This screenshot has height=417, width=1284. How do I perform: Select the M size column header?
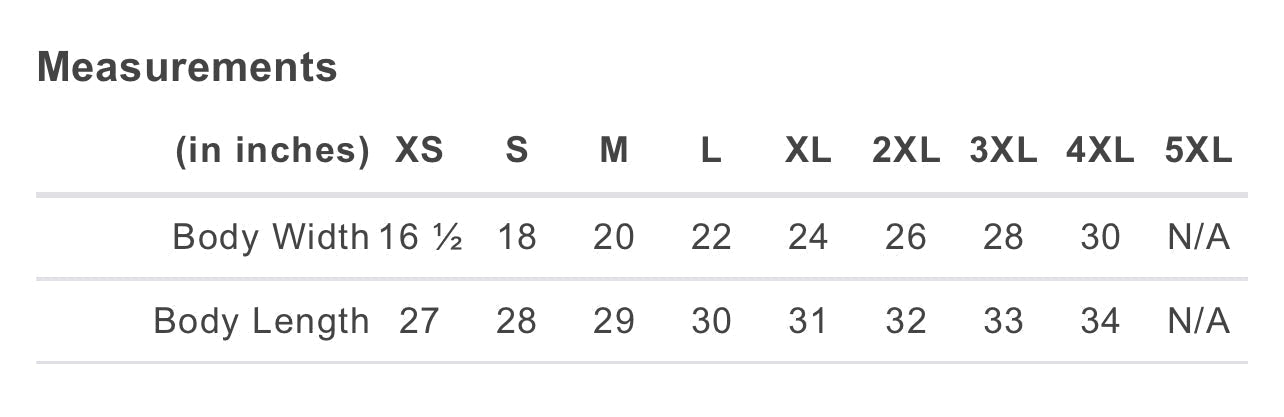point(614,151)
